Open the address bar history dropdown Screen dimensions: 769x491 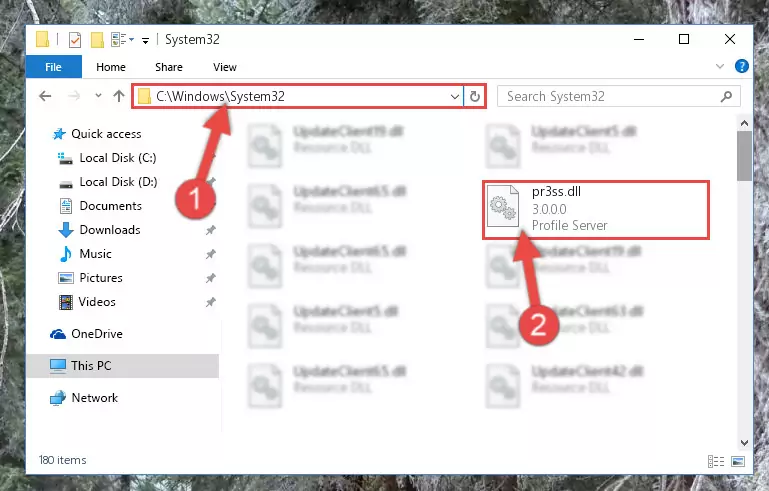pyautogui.click(x=455, y=97)
